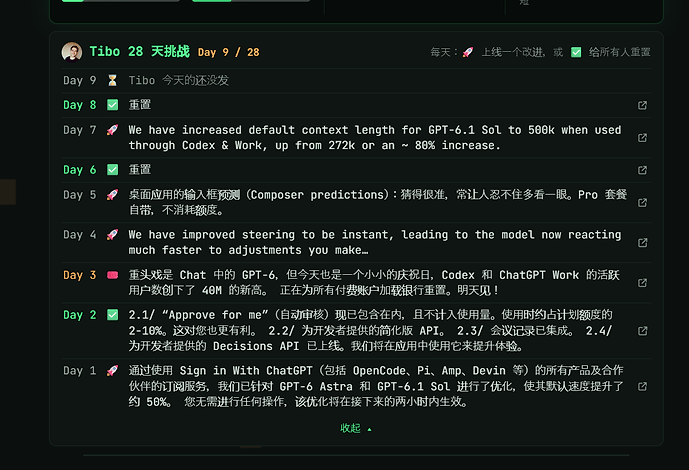Select the Day 5 label
Image resolution: width=689 pixels, height=470 pixels.
[x=80, y=195]
